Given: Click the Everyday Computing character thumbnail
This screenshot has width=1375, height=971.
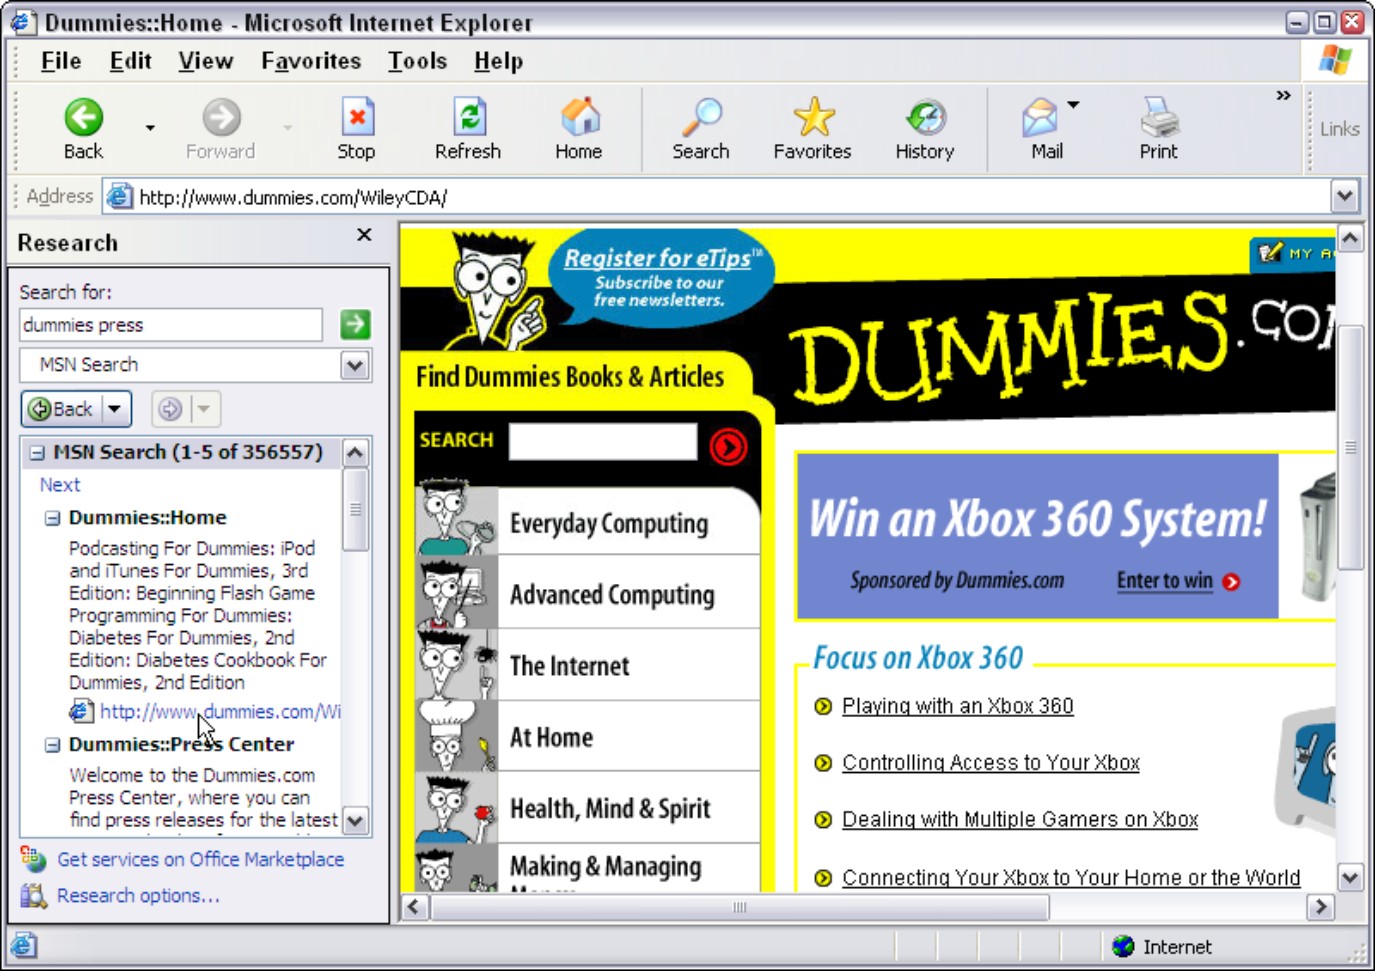Looking at the screenshot, I should [x=456, y=518].
